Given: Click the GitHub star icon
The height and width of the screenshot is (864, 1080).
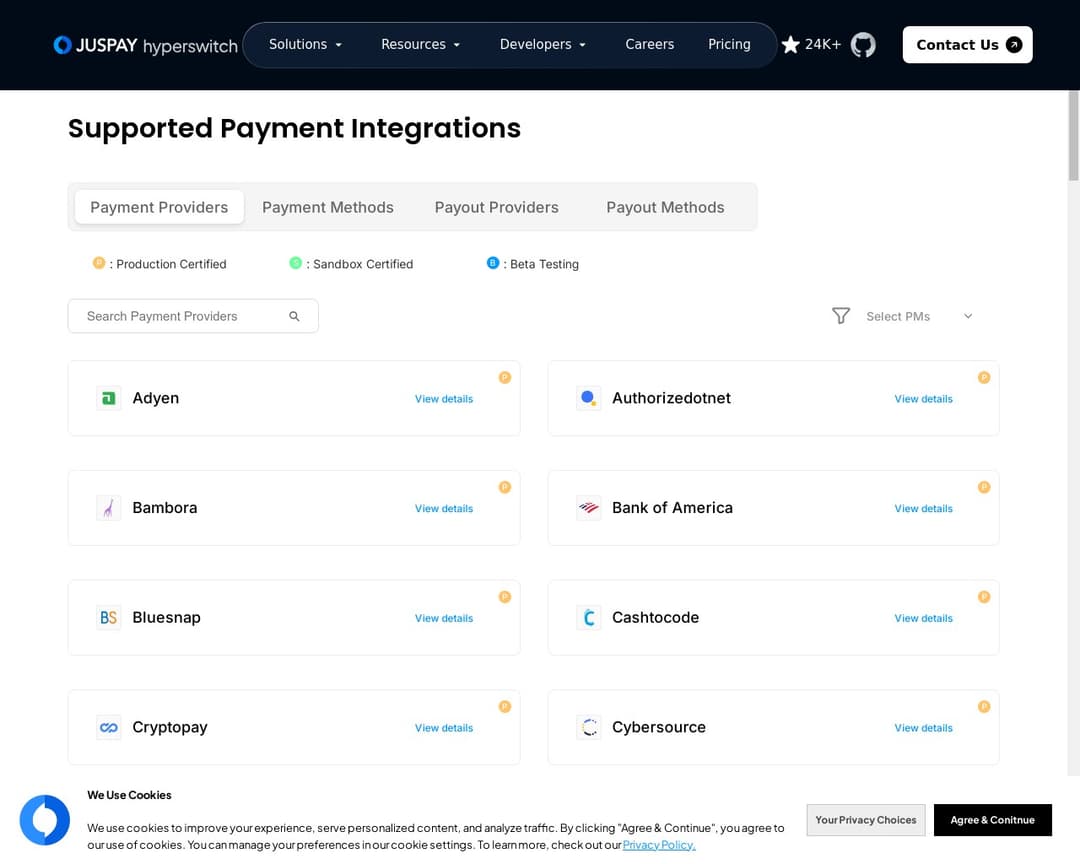Looking at the screenshot, I should click(791, 45).
